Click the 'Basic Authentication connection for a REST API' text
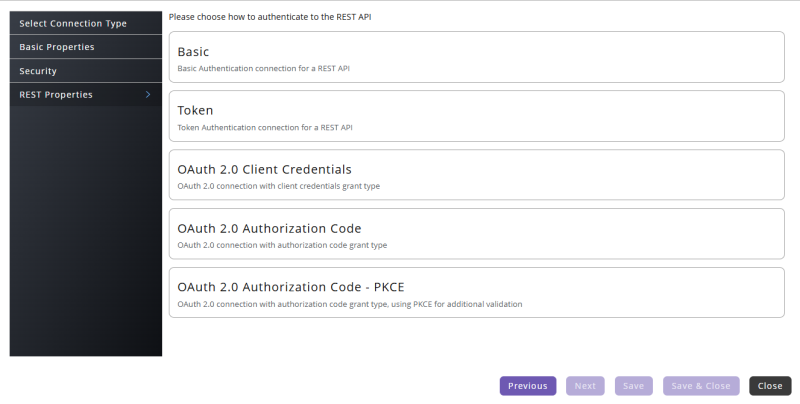800x404 pixels. coord(263,68)
